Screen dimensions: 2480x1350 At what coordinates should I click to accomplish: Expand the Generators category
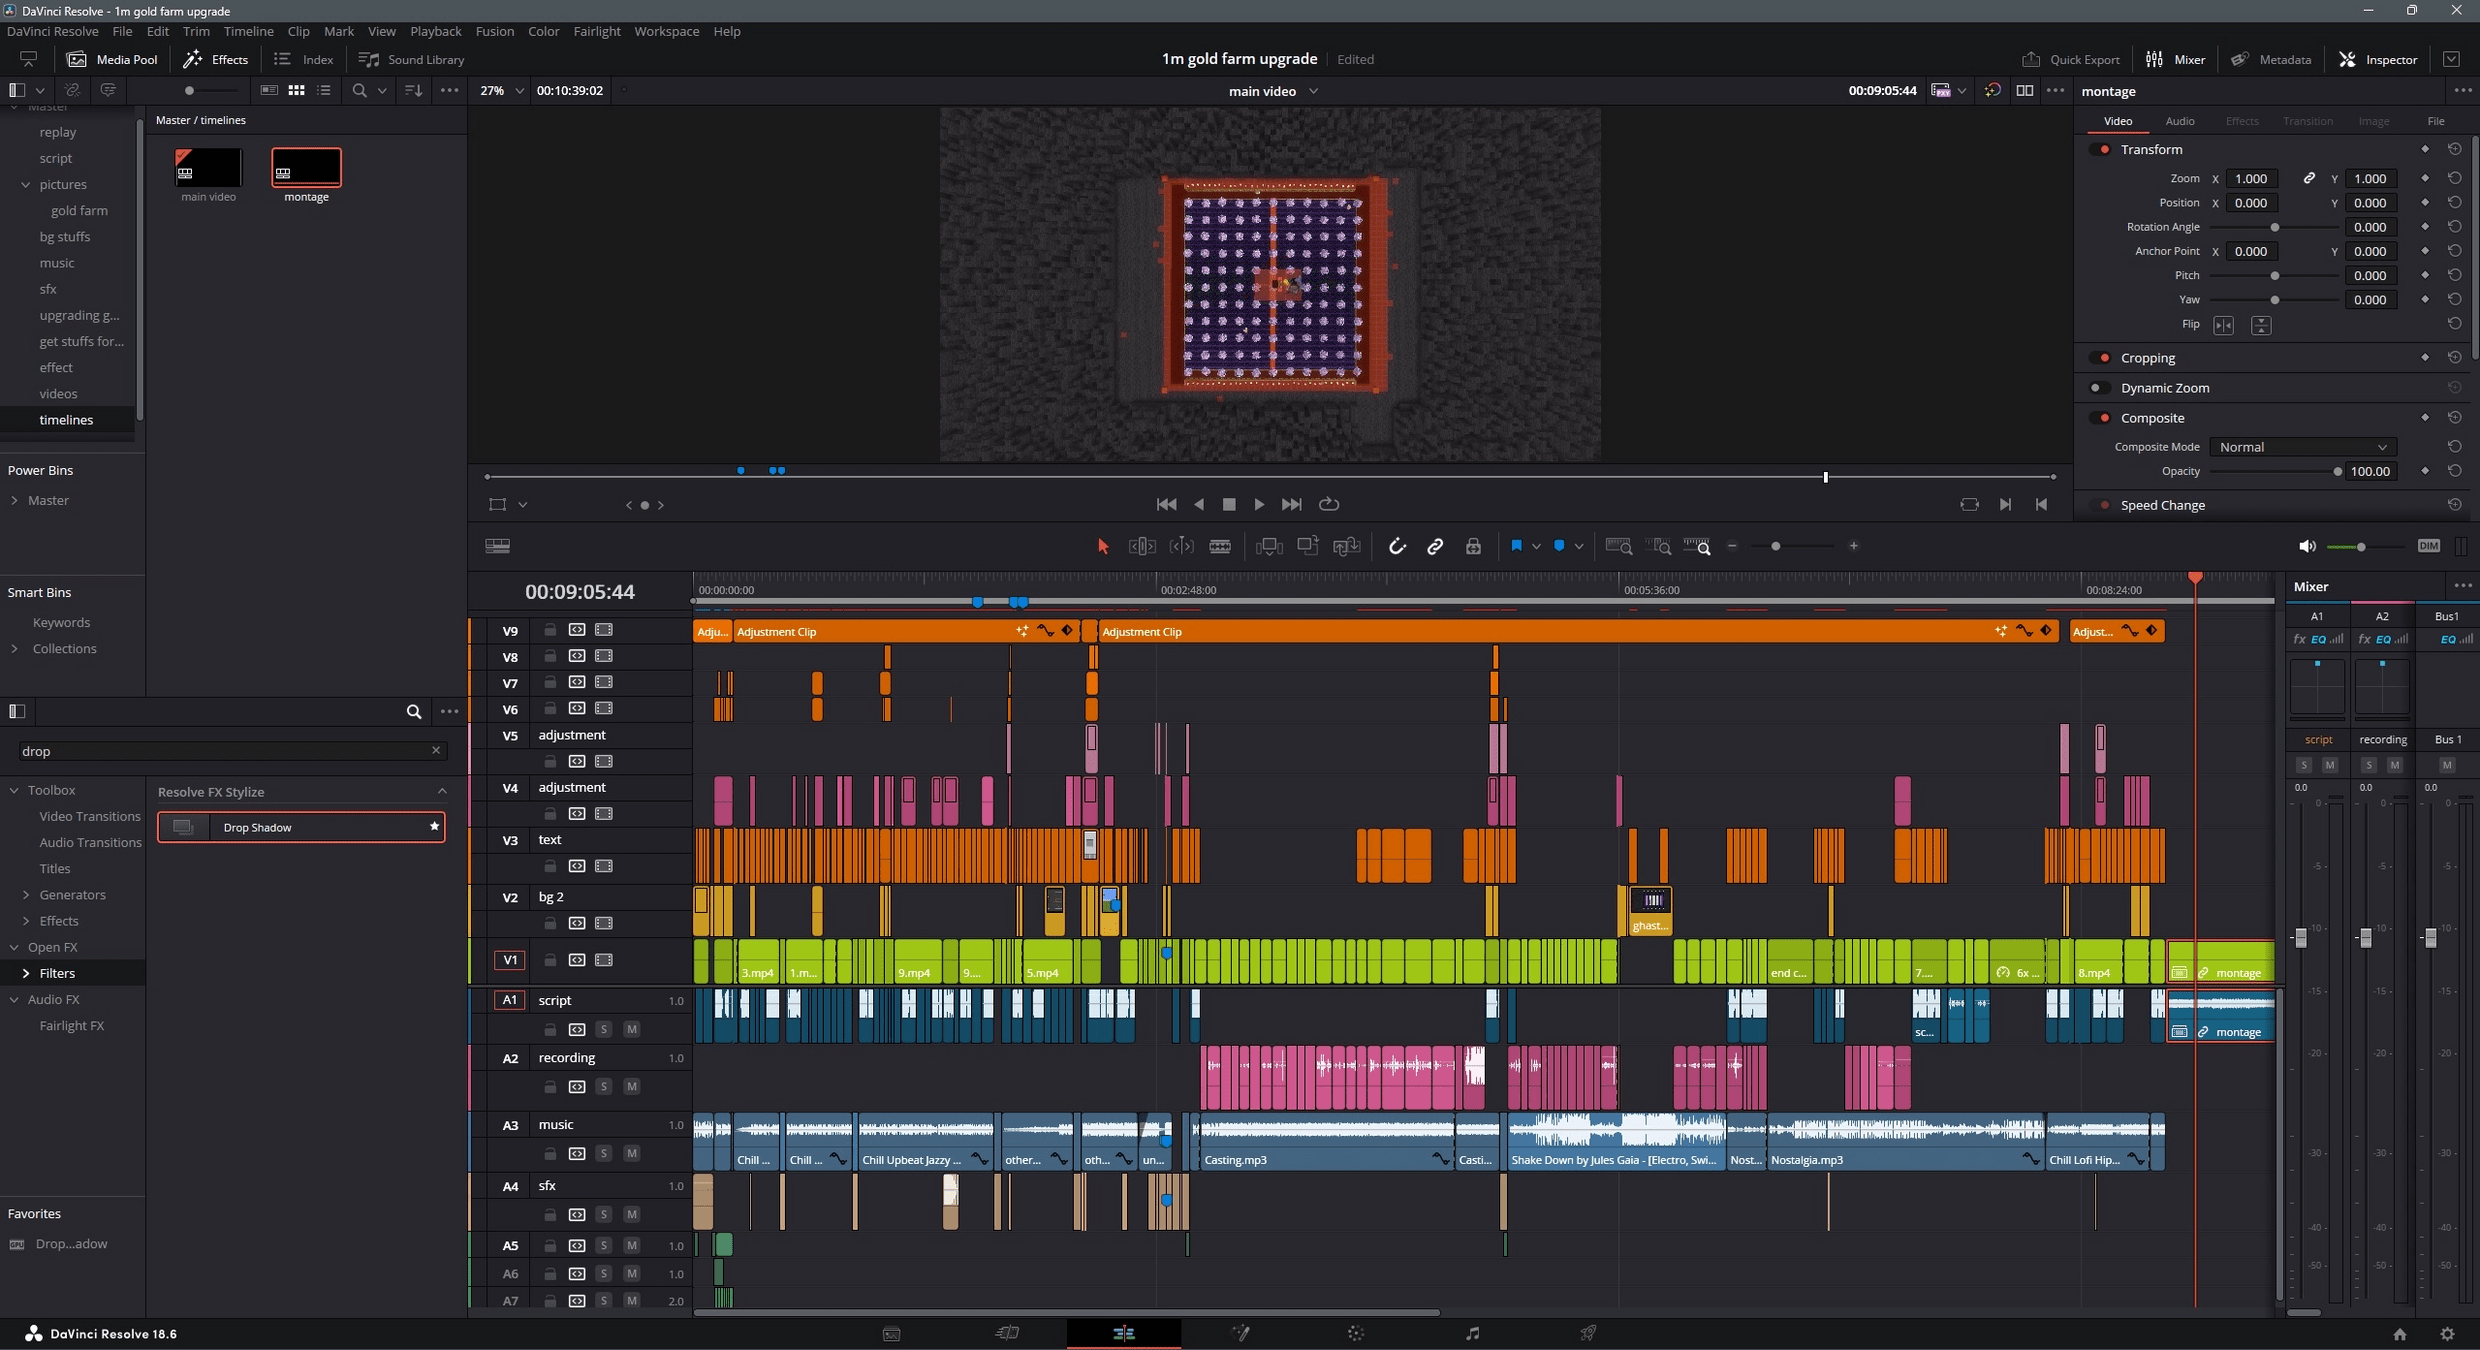26,895
